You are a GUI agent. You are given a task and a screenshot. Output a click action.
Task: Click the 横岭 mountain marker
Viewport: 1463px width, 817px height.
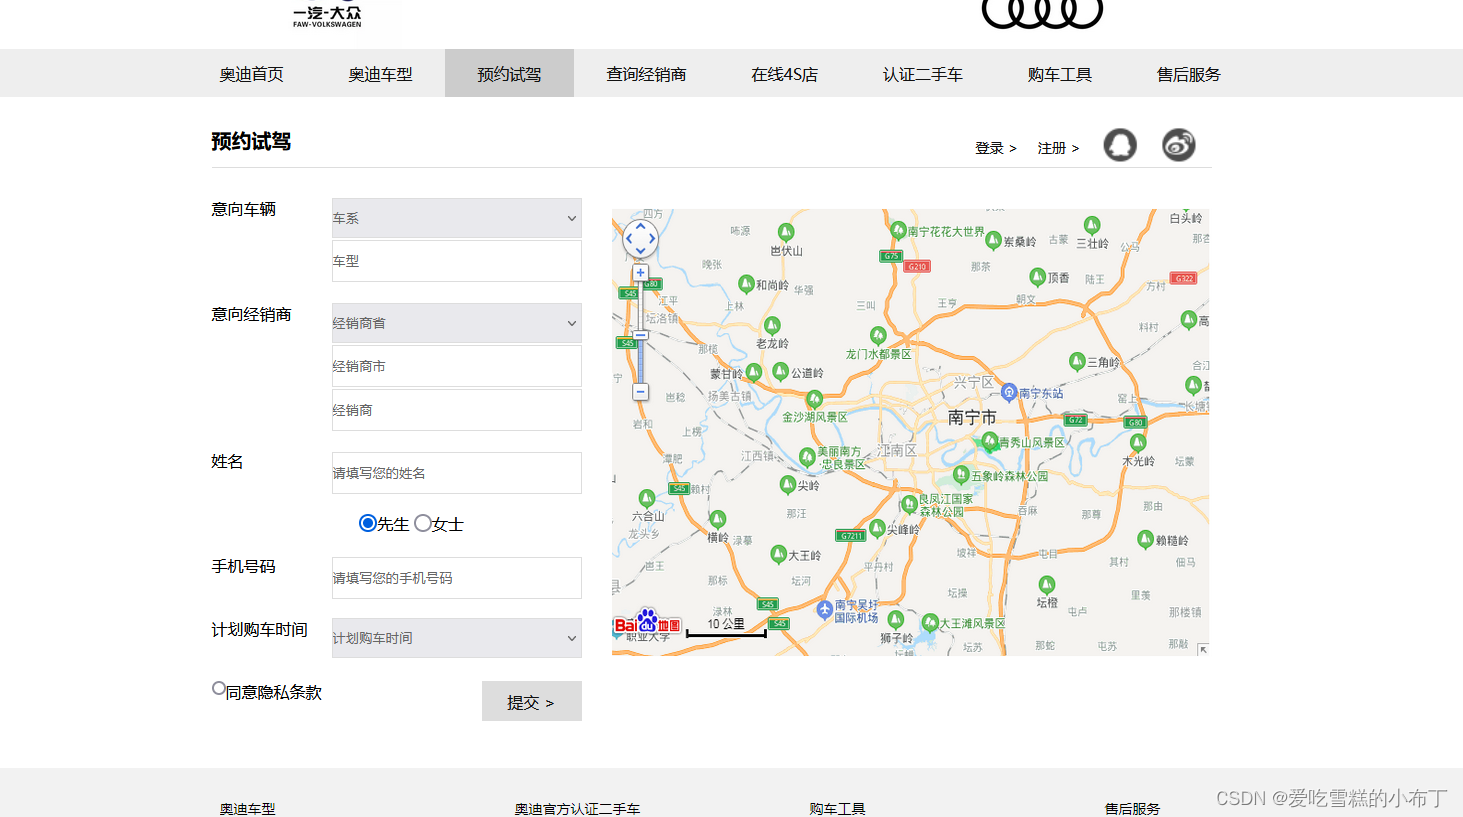[718, 519]
